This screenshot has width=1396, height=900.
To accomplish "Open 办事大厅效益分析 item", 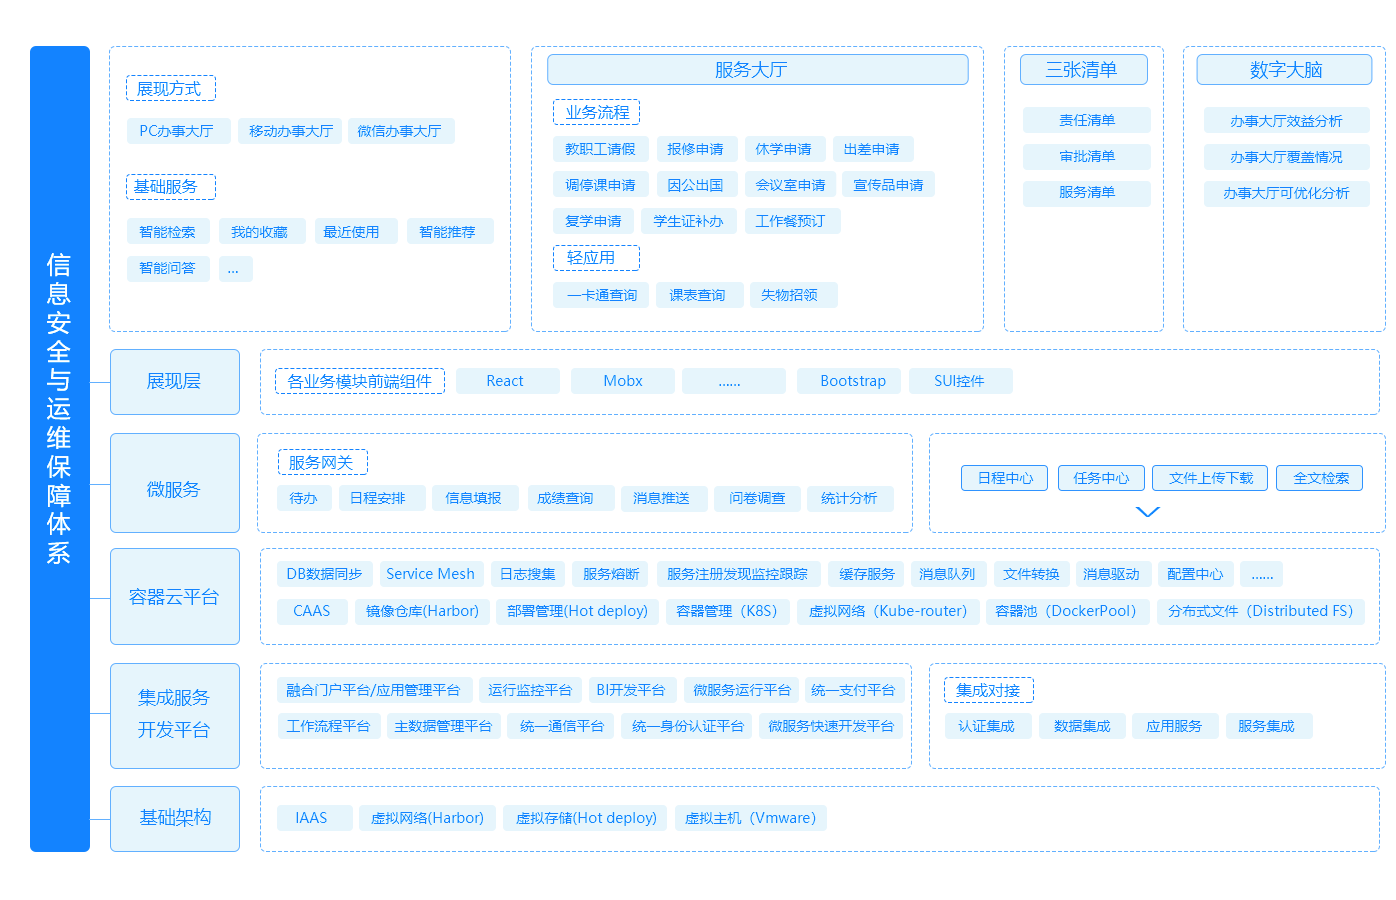I will (x=1286, y=121).
